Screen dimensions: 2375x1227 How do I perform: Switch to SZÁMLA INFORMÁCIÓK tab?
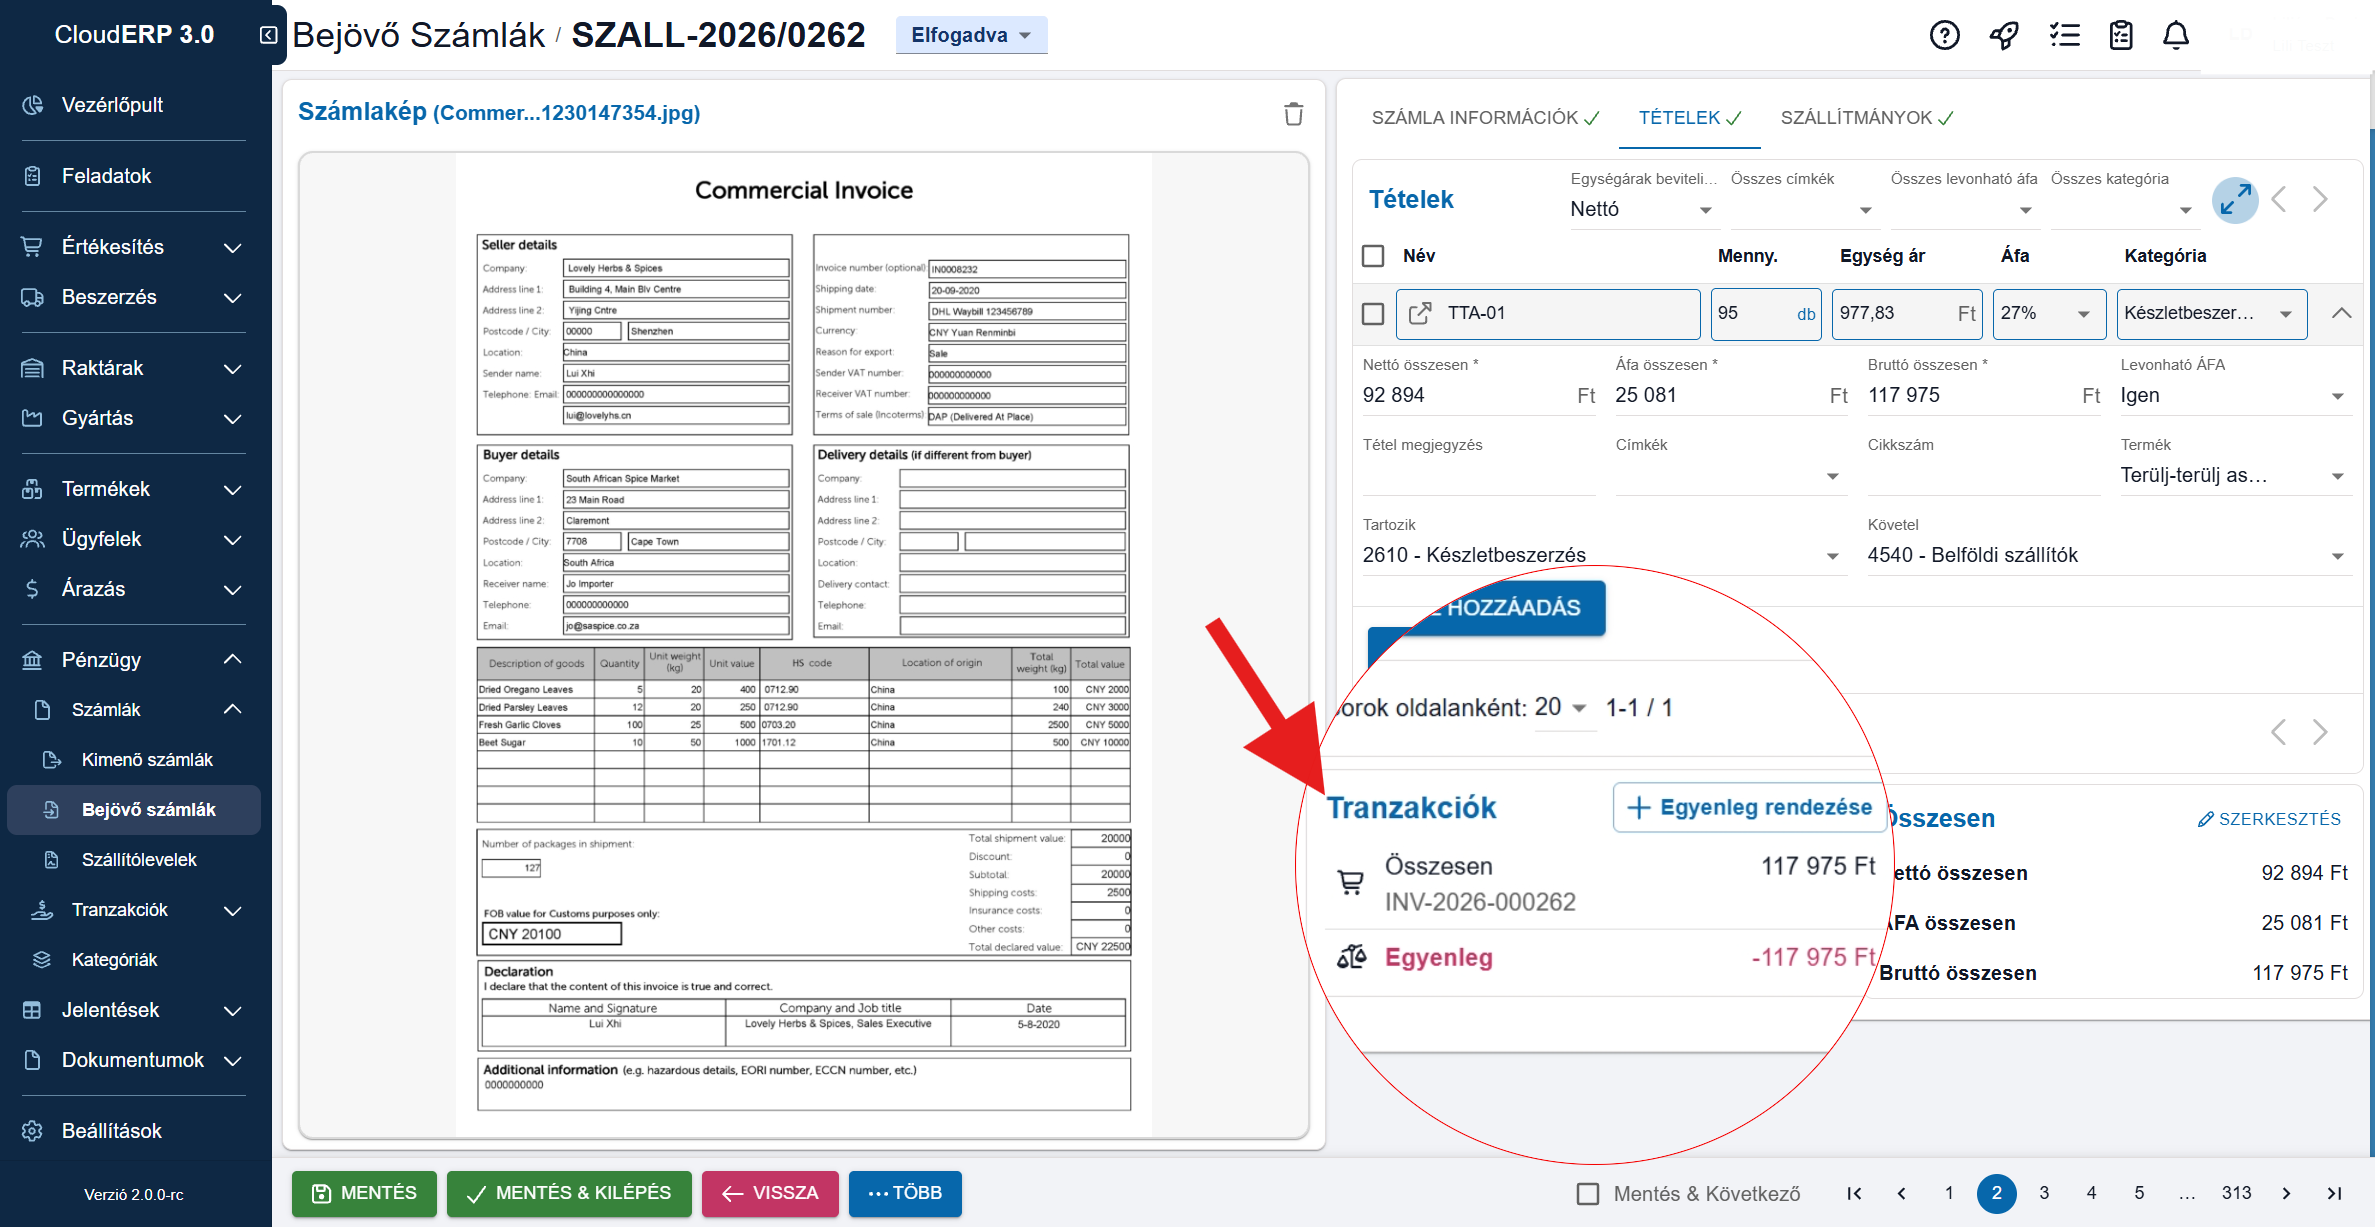1485,118
